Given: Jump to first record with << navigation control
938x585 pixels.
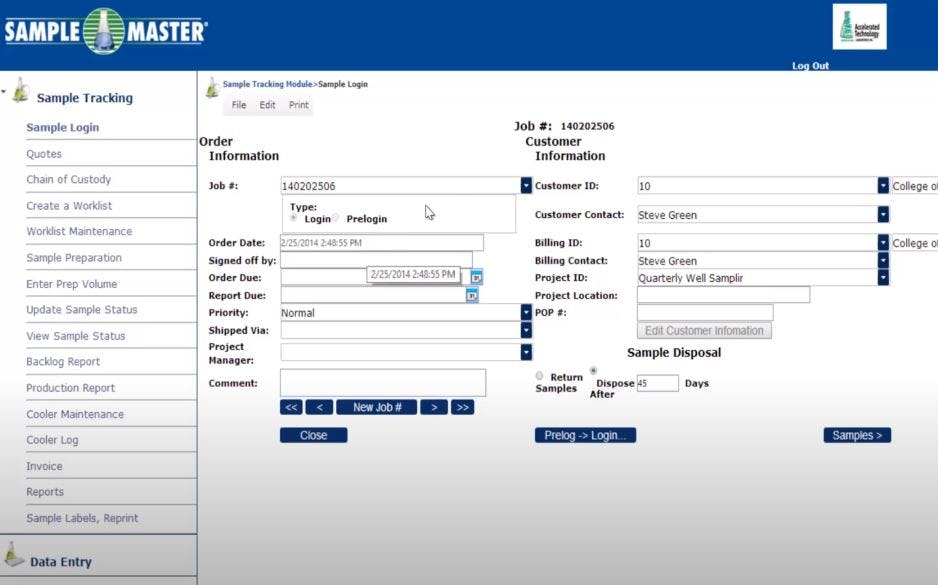Looking at the screenshot, I should [292, 406].
